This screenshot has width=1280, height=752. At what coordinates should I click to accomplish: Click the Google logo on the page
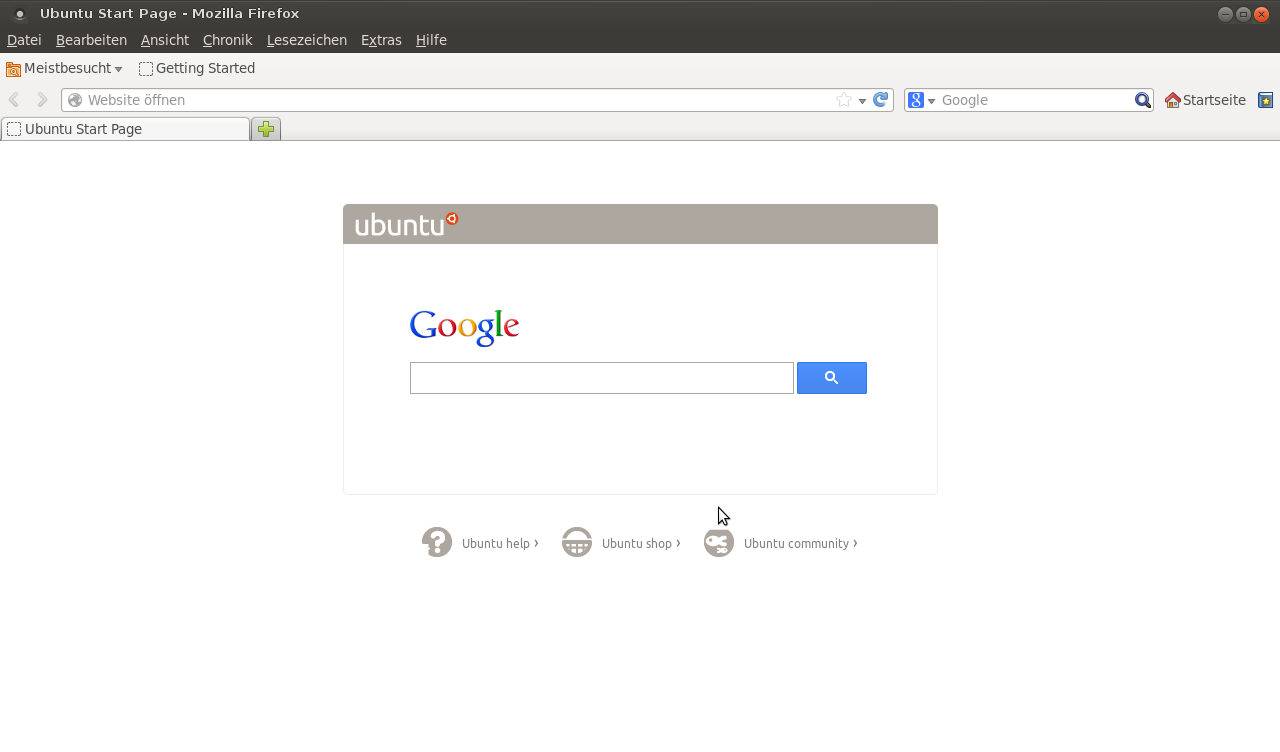click(x=465, y=327)
